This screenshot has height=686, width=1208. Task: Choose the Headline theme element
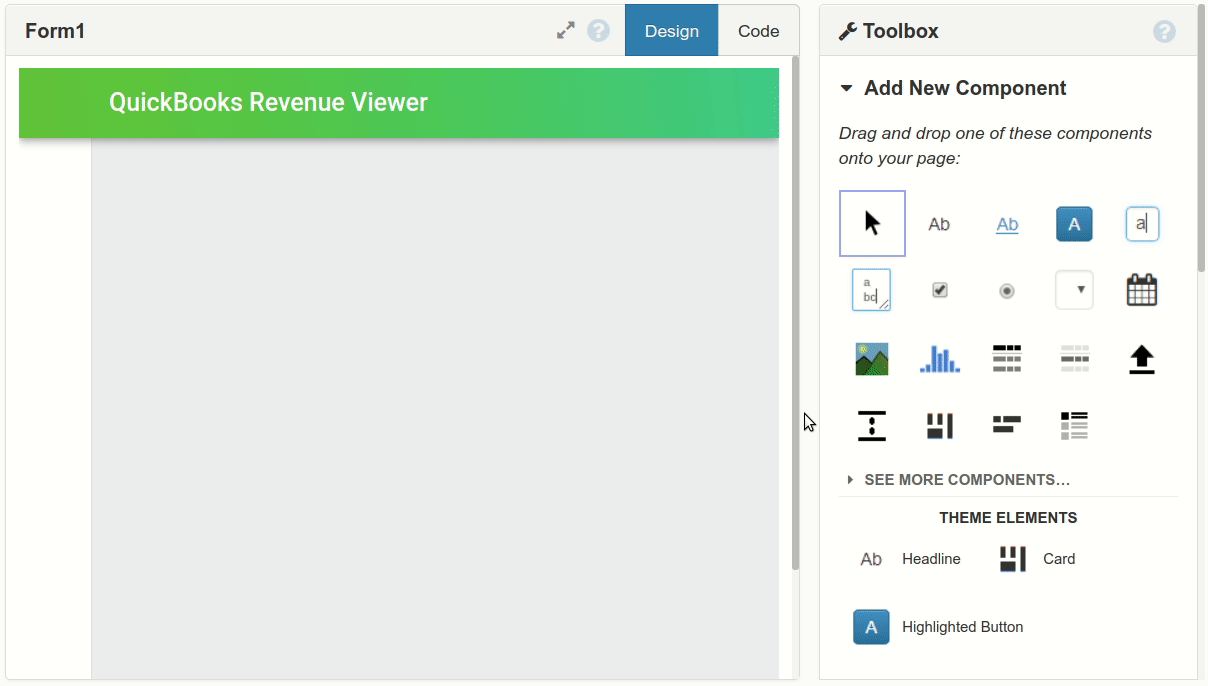point(910,559)
